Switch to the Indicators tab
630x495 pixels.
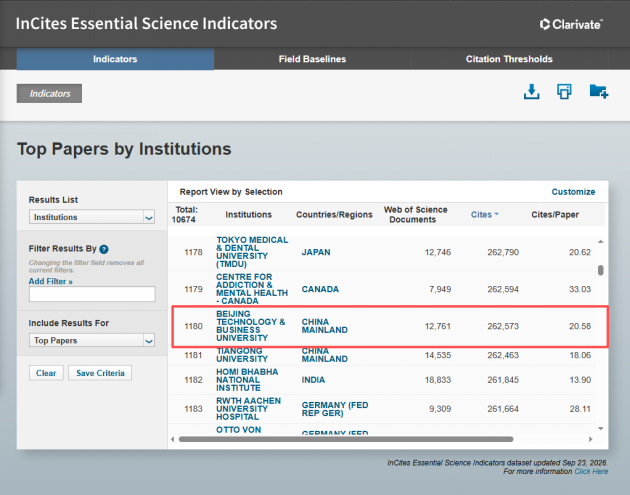tap(115, 59)
